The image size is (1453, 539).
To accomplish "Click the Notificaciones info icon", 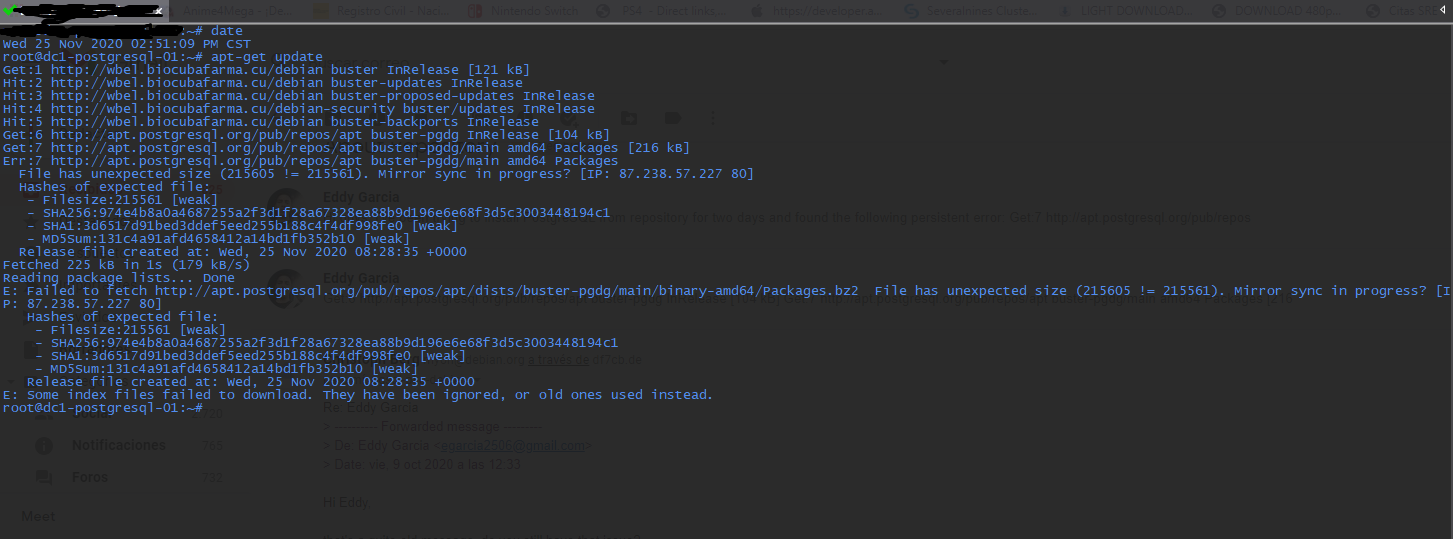I will coord(43,445).
